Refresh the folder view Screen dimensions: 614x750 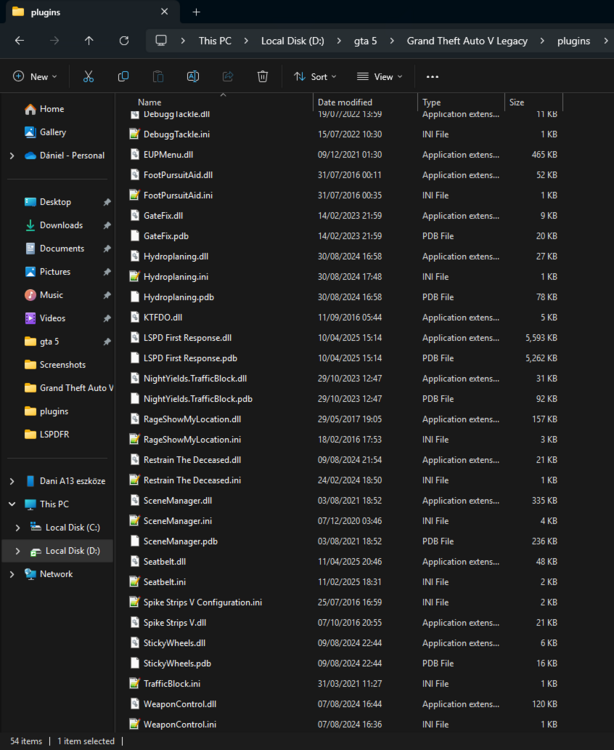click(124, 41)
